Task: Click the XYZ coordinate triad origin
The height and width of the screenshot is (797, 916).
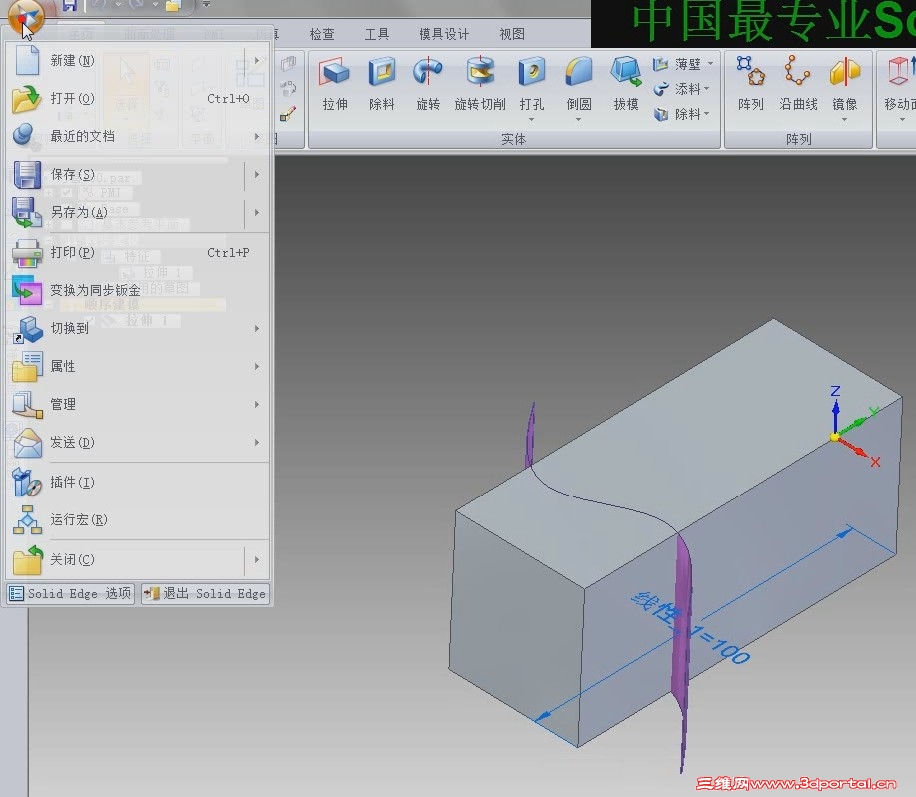Action: pos(835,437)
